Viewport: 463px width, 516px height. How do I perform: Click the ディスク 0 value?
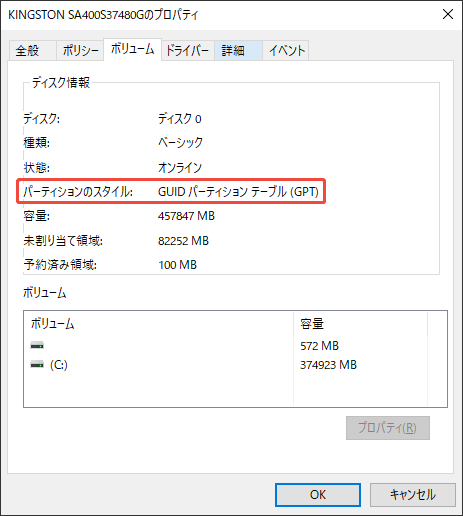click(180, 119)
